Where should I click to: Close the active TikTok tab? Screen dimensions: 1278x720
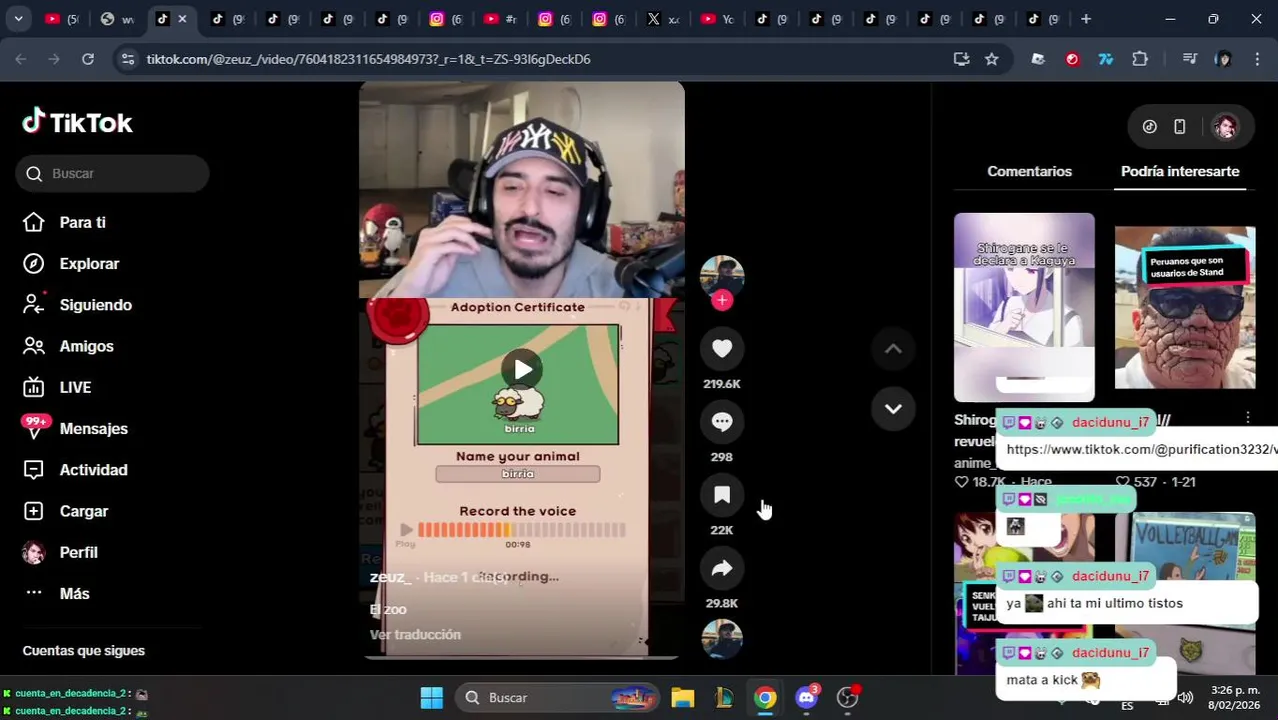pyautogui.click(x=182, y=19)
